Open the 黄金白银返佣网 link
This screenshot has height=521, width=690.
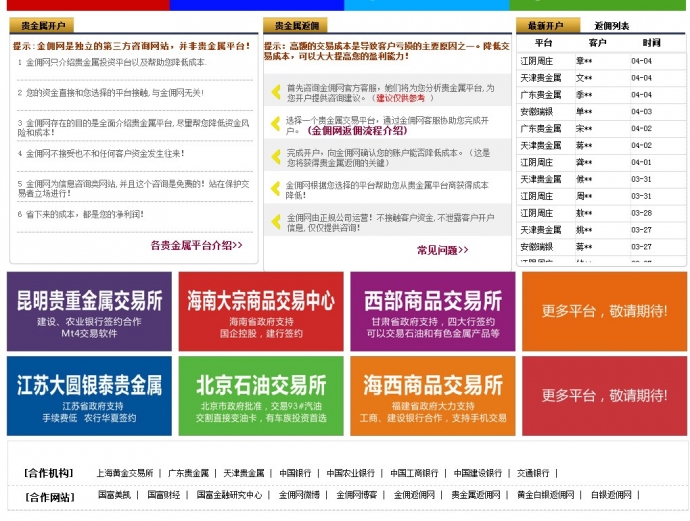pyautogui.click(x=545, y=495)
